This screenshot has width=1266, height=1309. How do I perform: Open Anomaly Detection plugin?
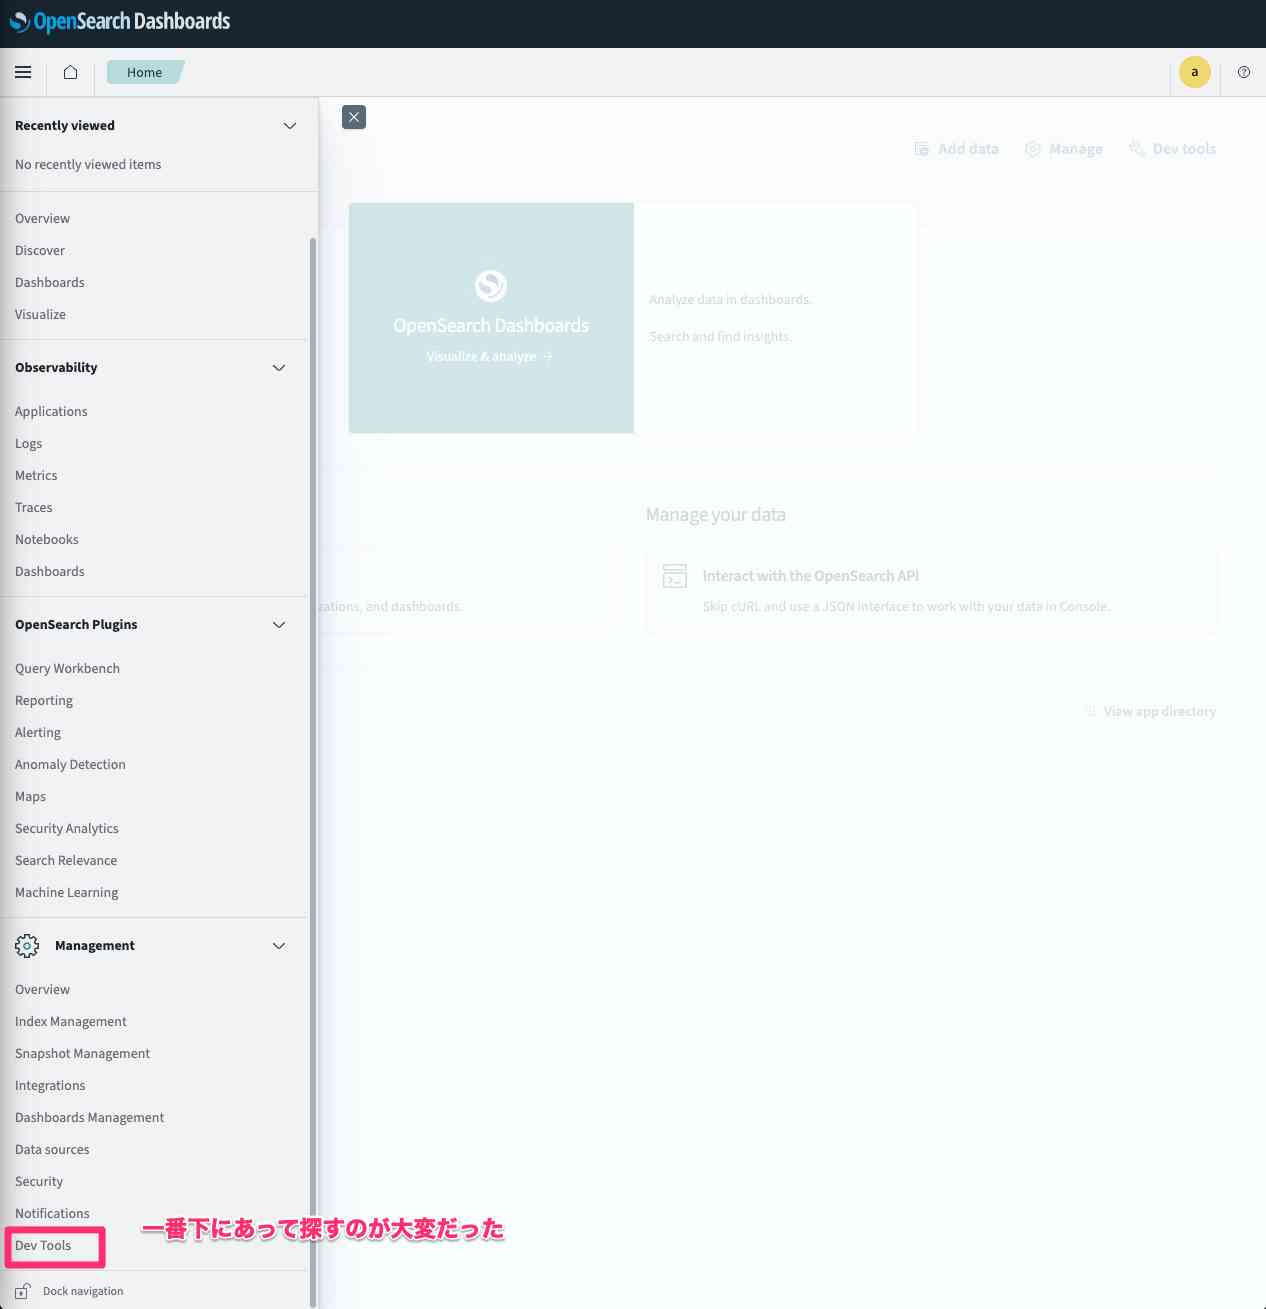tap(70, 764)
